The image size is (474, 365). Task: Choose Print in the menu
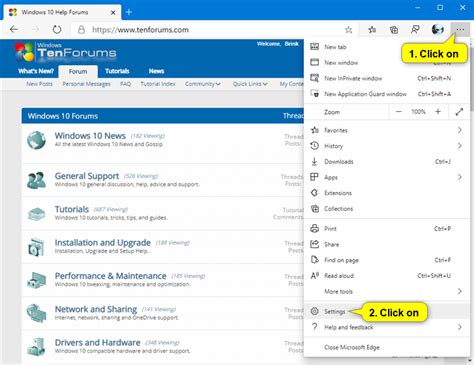387,229
